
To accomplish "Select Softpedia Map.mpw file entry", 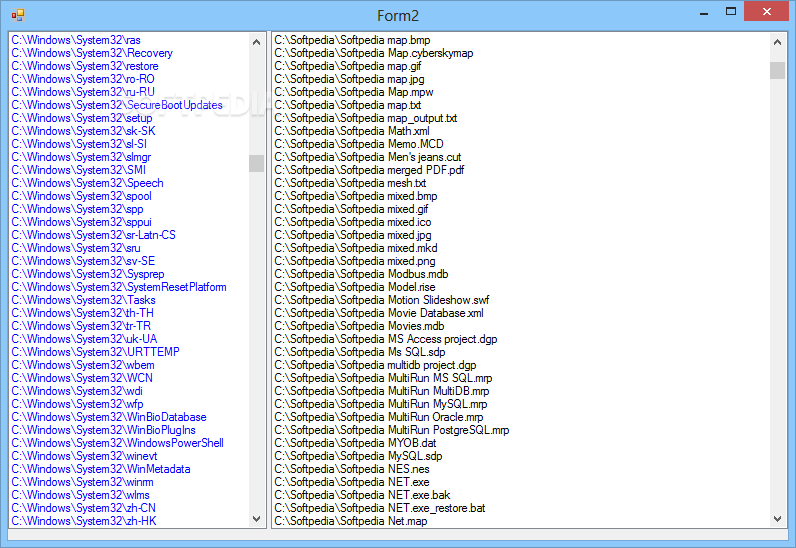I will [x=354, y=92].
